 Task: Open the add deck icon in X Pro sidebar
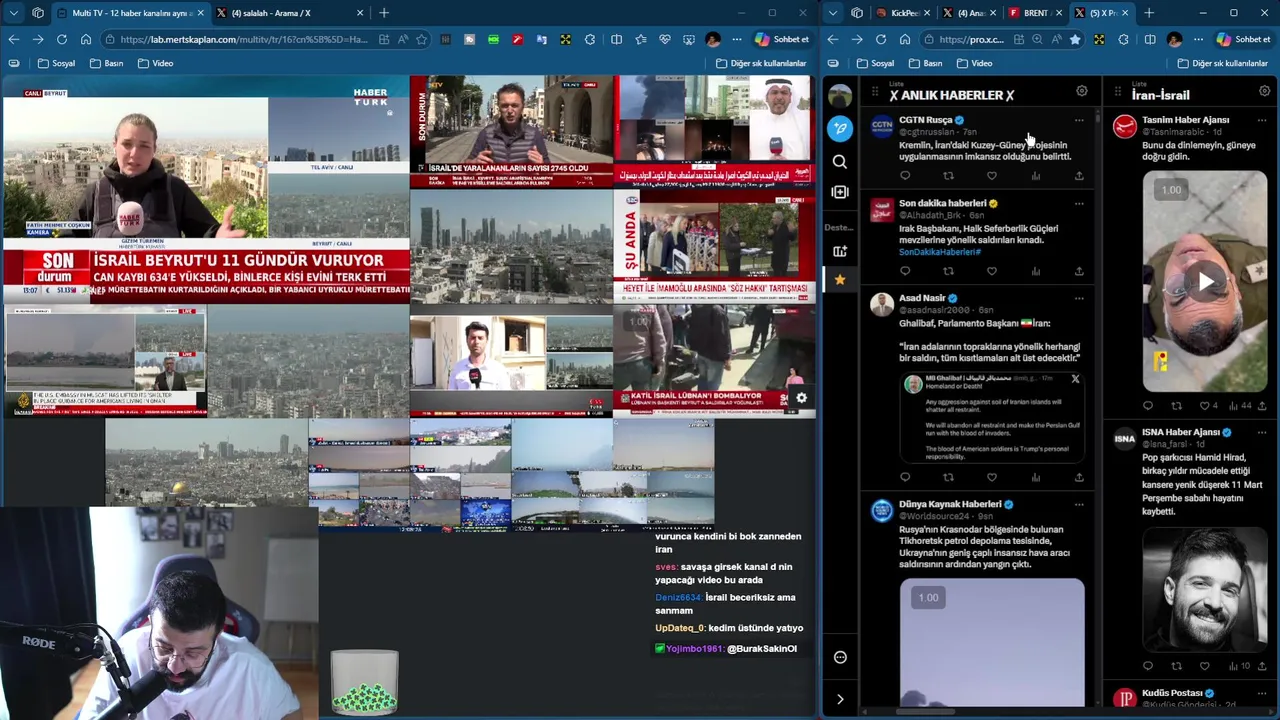(840, 251)
